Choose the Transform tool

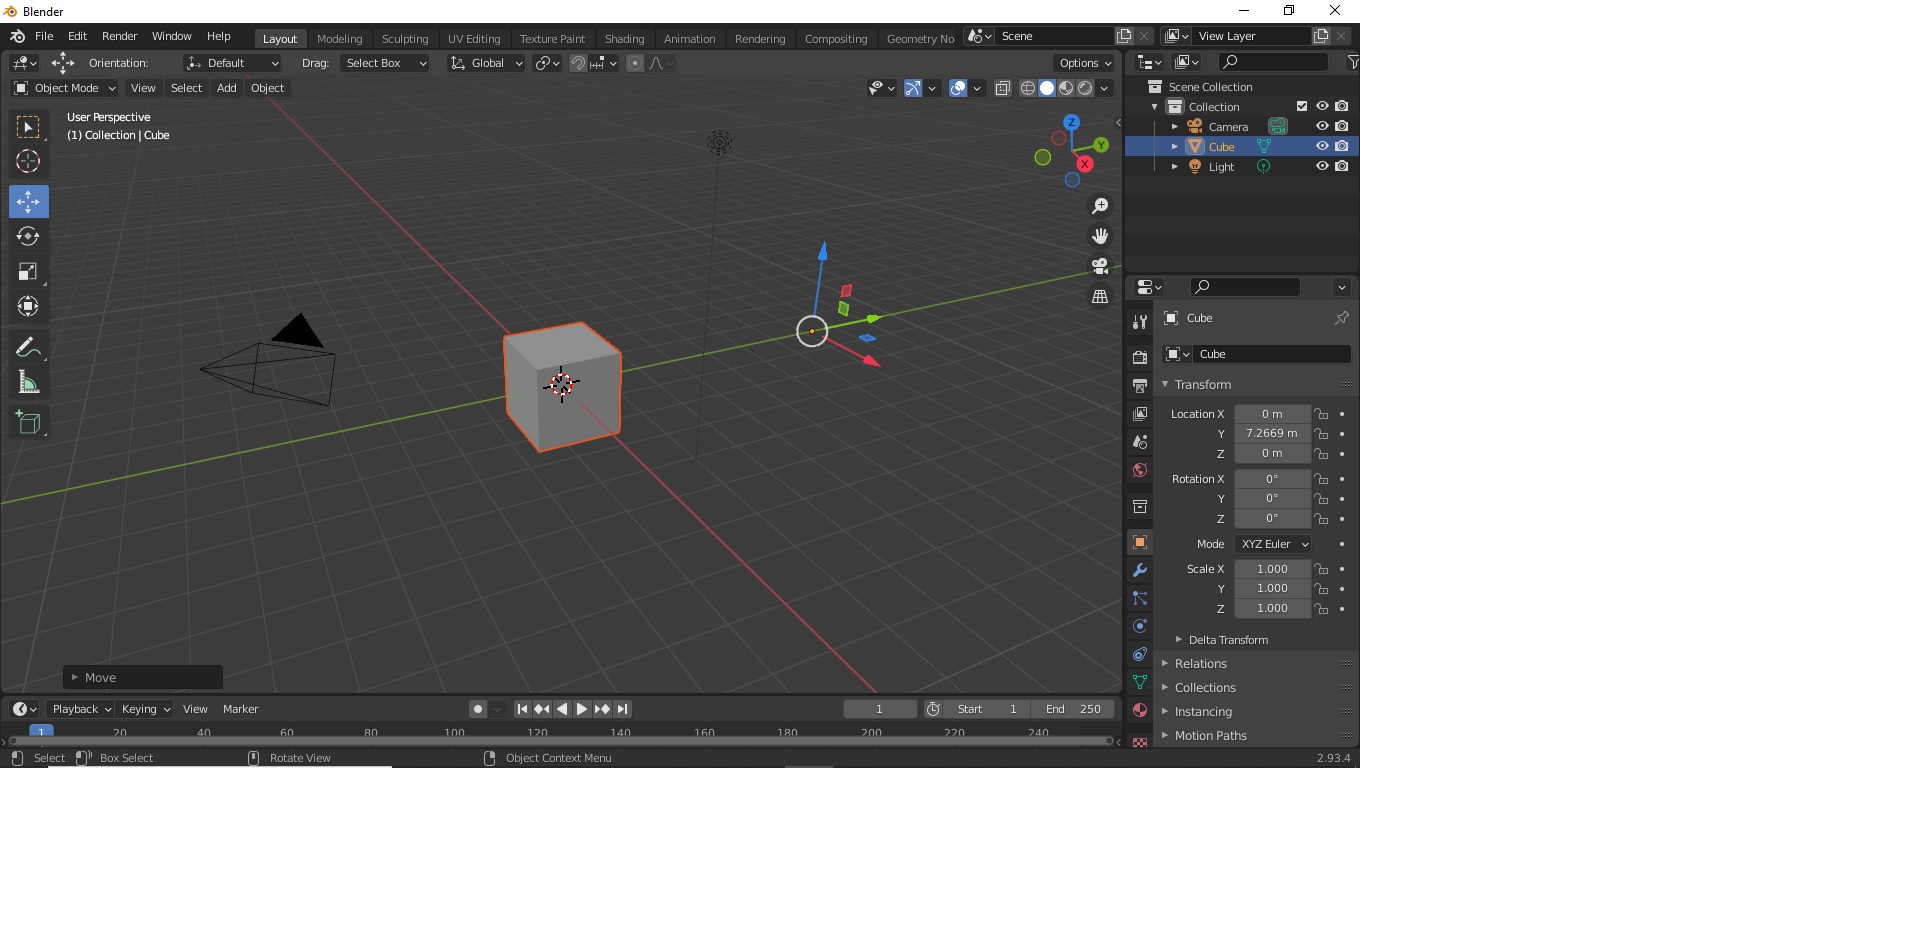(x=28, y=306)
